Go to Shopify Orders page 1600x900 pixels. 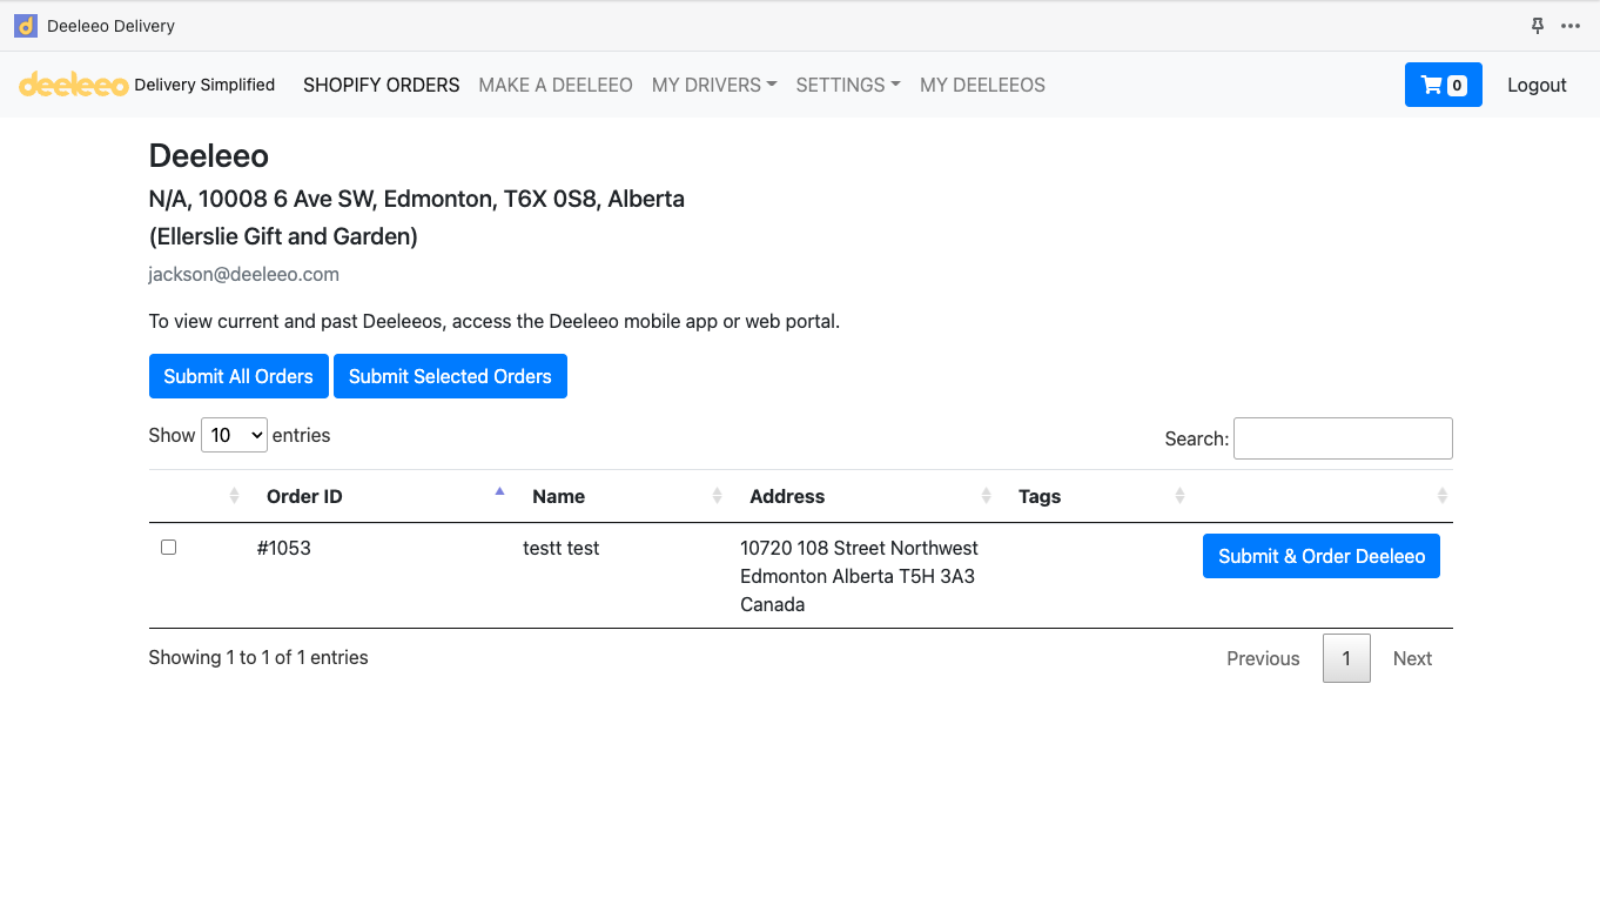pyautogui.click(x=381, y=85)
